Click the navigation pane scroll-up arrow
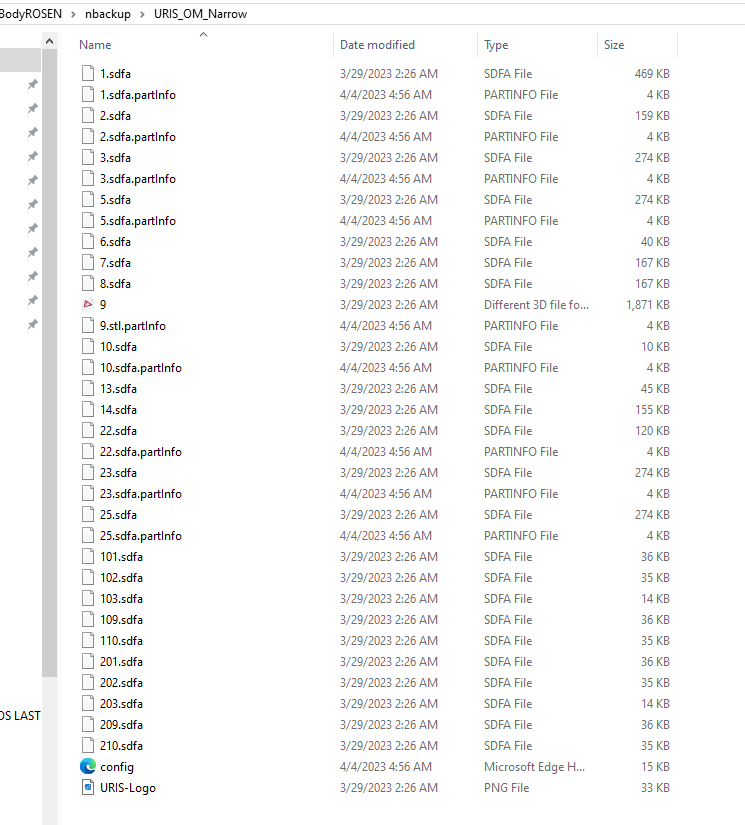 (49, 41)
